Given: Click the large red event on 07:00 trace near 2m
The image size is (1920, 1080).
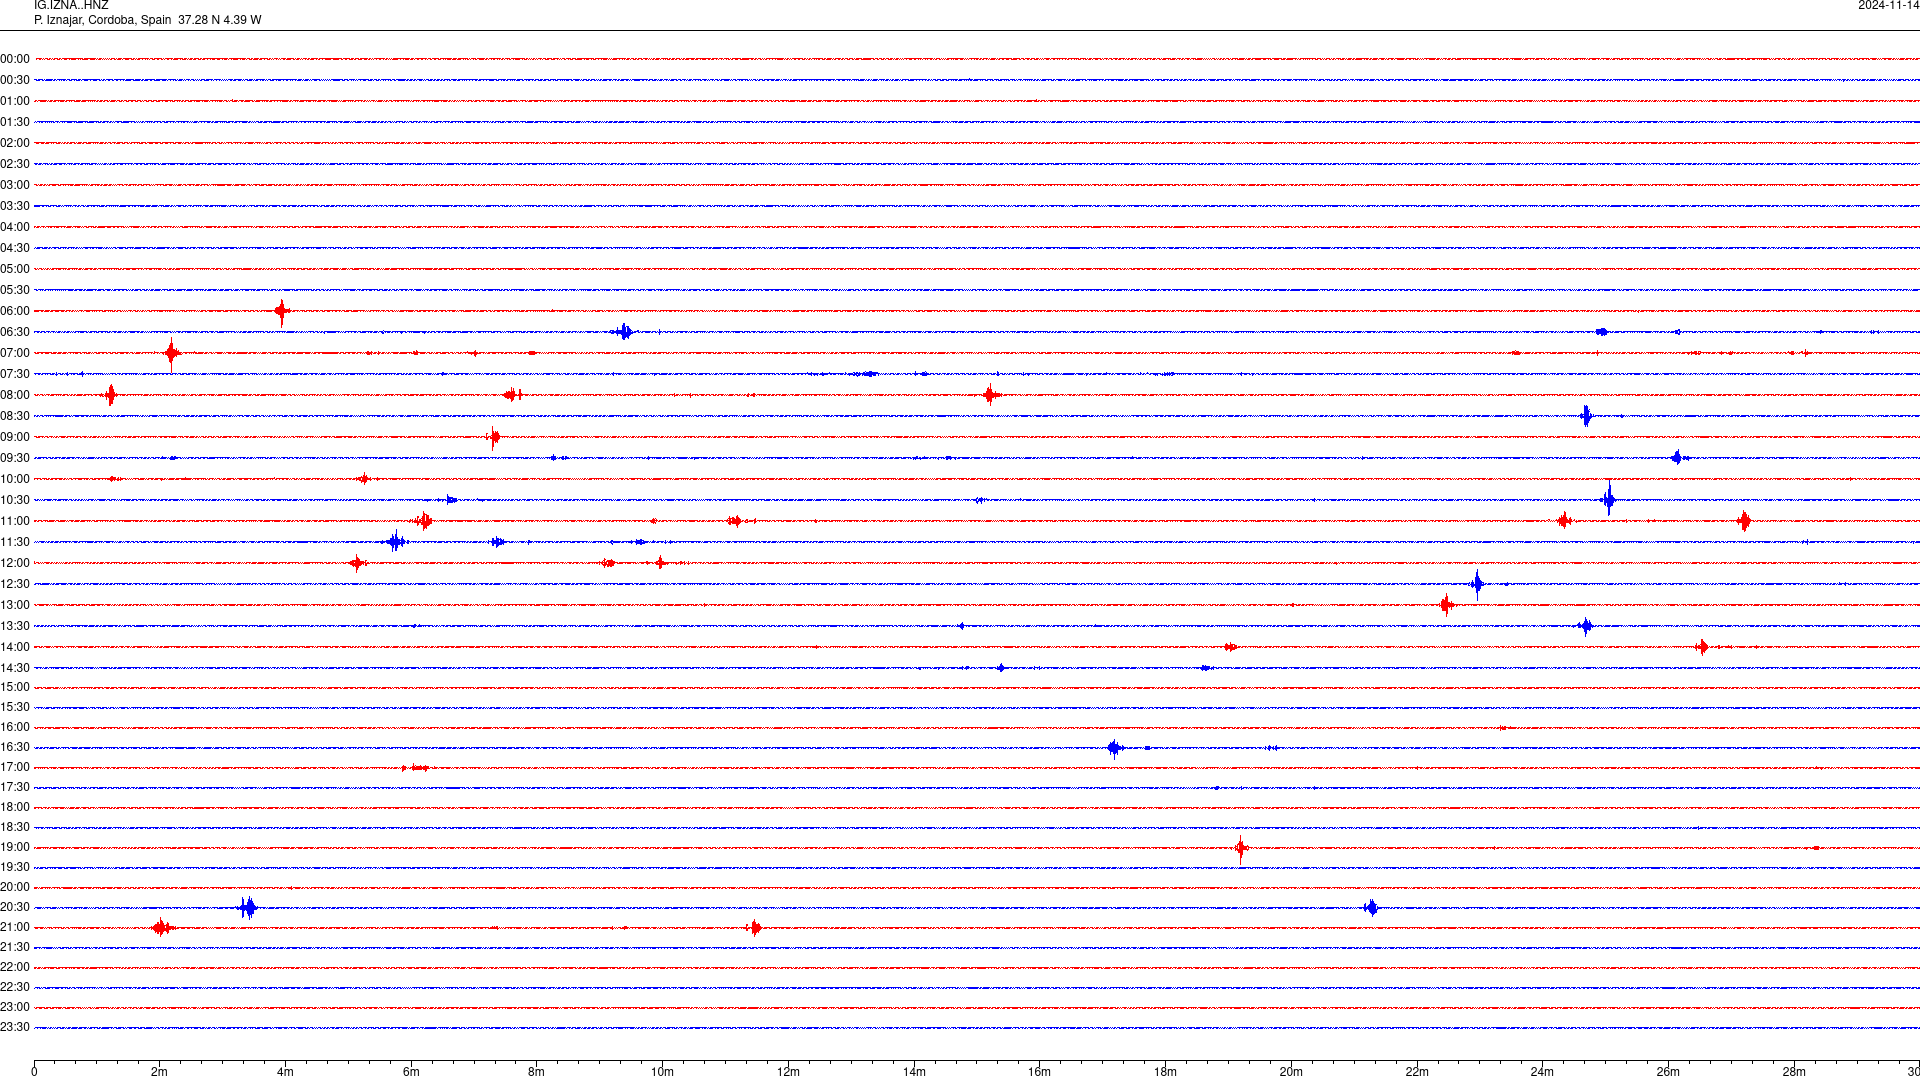Looking at the screenshot, I should coord(172,353).
